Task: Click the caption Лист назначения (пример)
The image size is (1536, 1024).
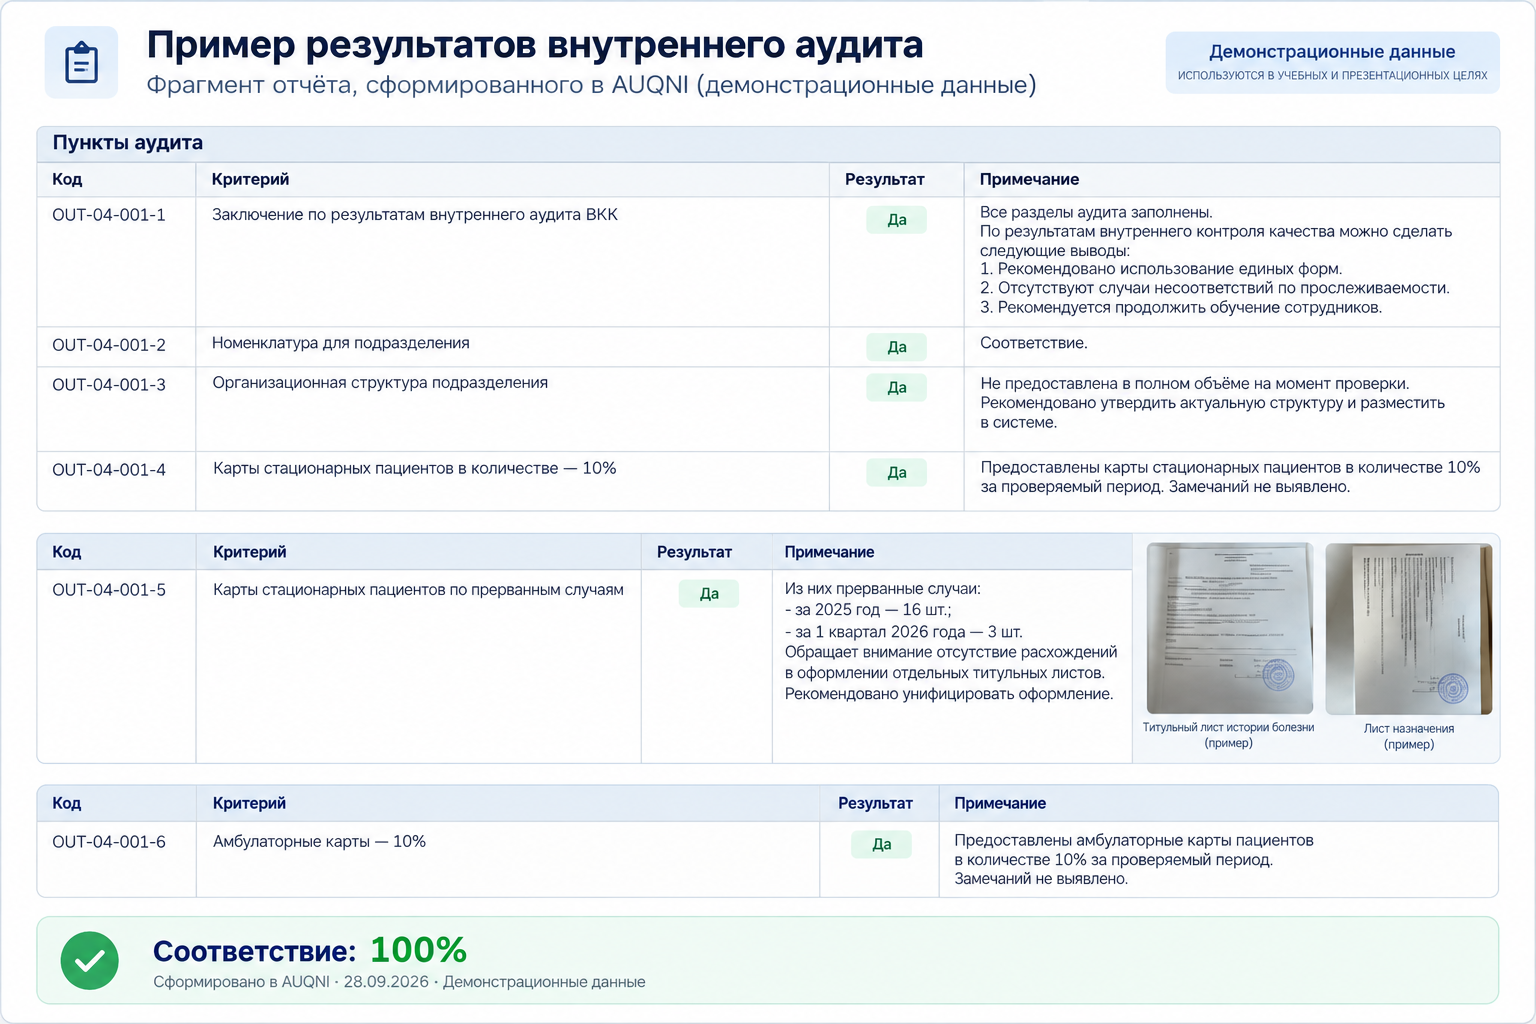Action: point(1409,736)
